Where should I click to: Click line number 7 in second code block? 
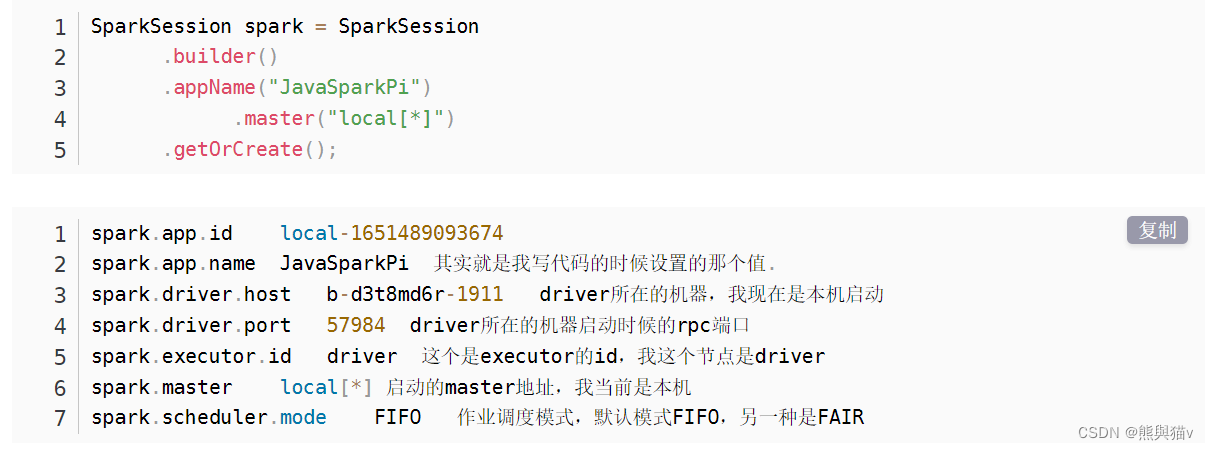pos(61,419)
